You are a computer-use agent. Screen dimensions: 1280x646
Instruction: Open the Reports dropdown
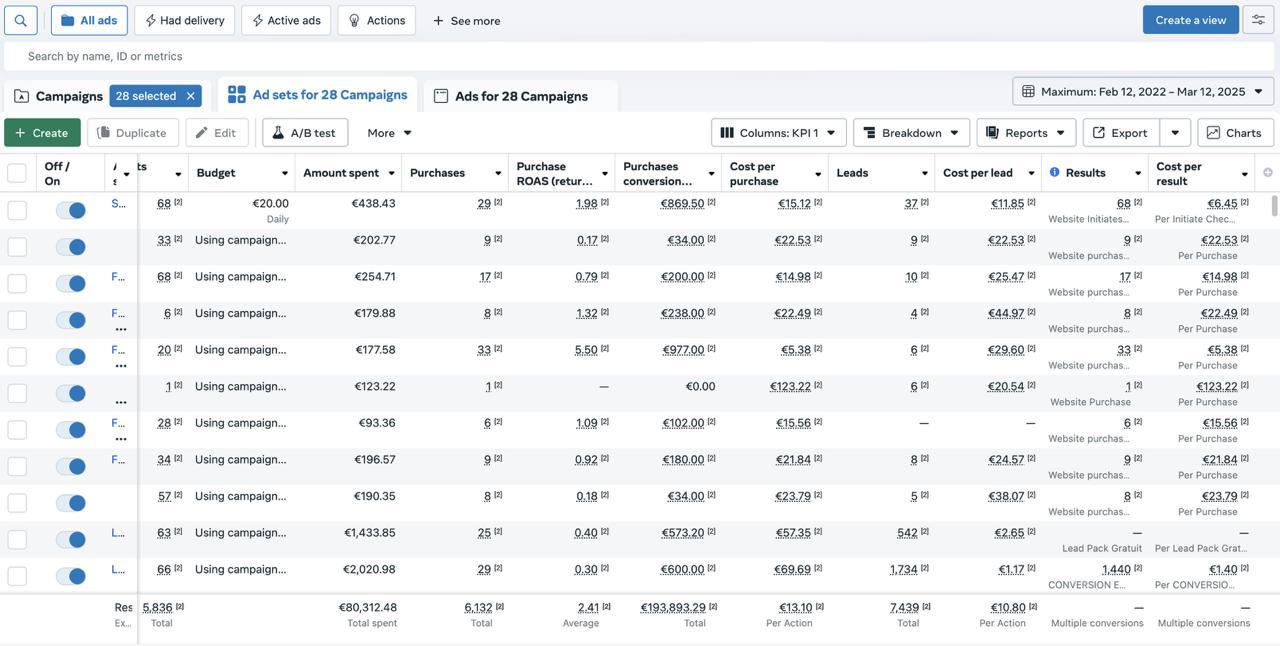click(x=1026, y=133)
